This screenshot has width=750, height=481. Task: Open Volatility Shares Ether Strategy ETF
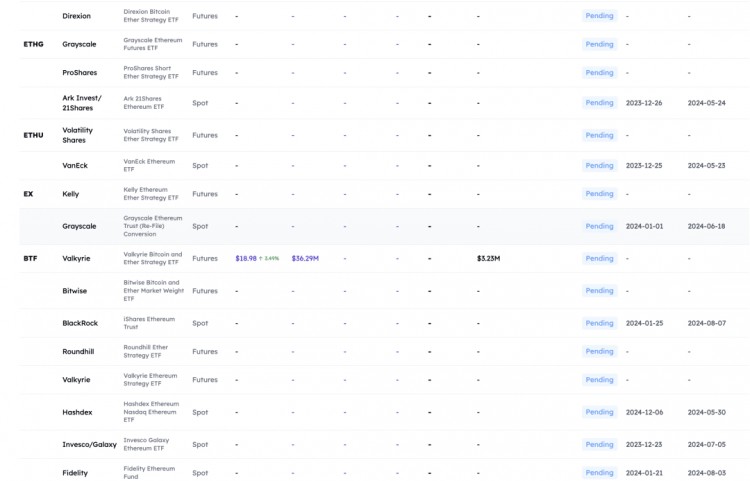point(151,135)
